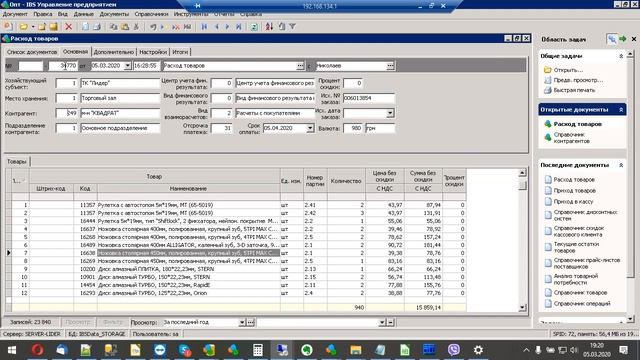Go to first record navigation icon
Image resolution: width=640 pixels, height=360 pixels.
click(x=204, y=27)
